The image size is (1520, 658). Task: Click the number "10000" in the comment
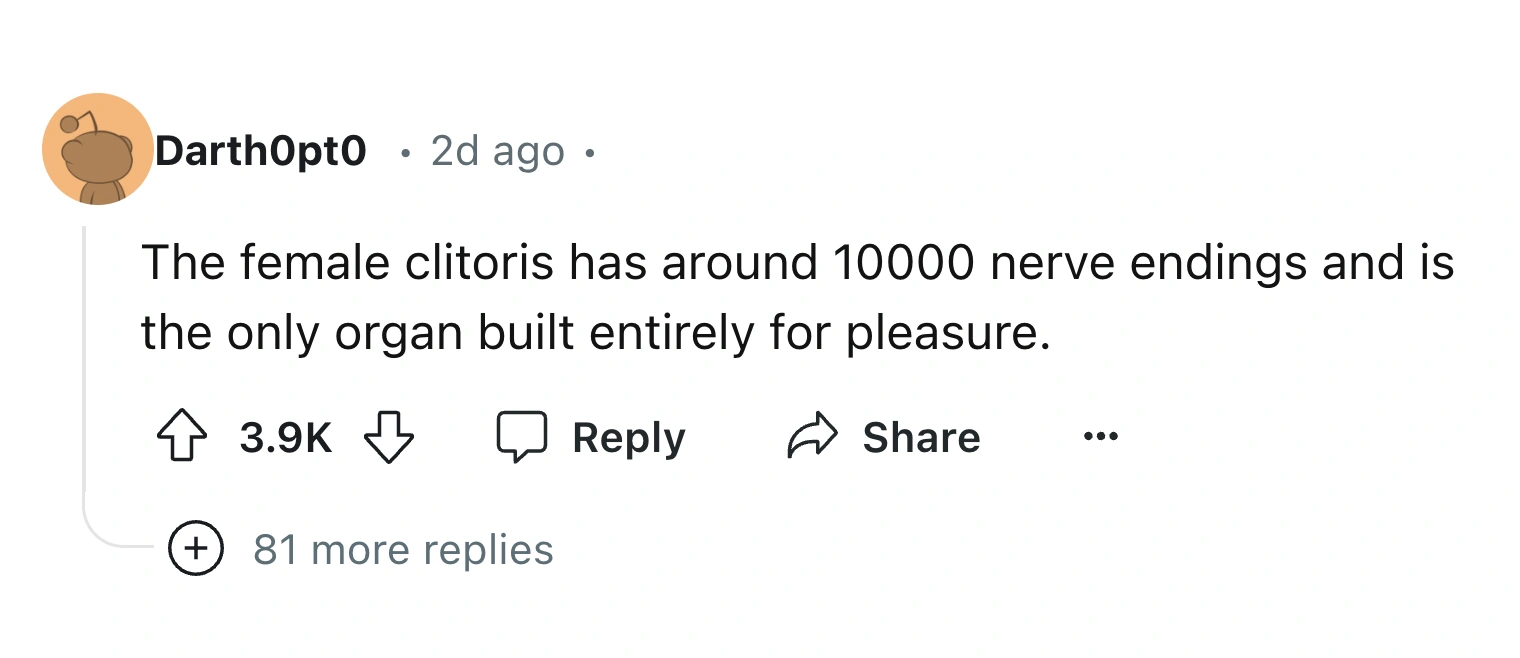pyautogui.click(x=903, y=263)
